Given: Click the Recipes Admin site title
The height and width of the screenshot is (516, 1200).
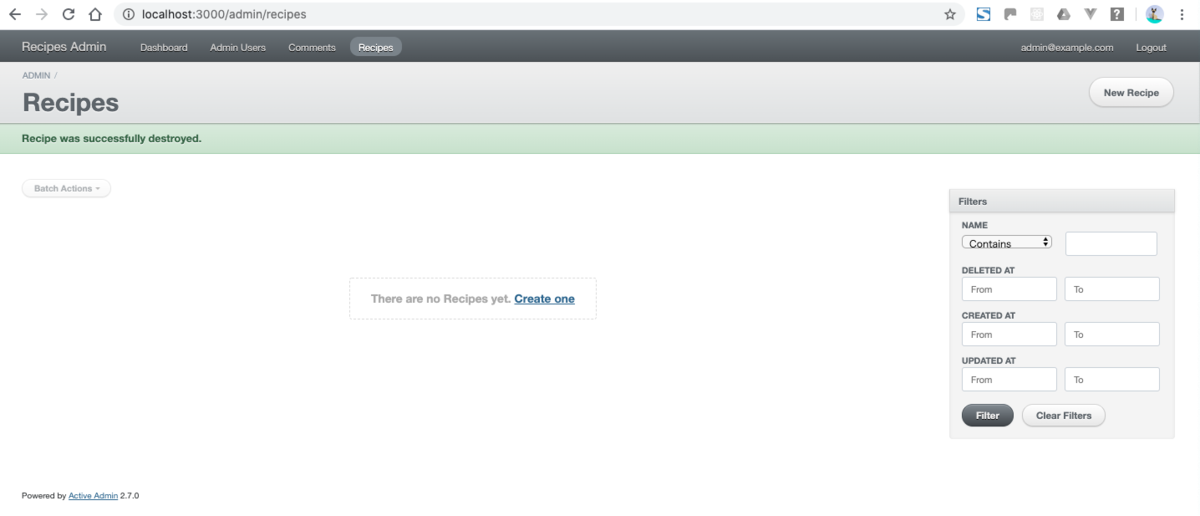Looking at the screenshot, I should (x=64, y=47).
